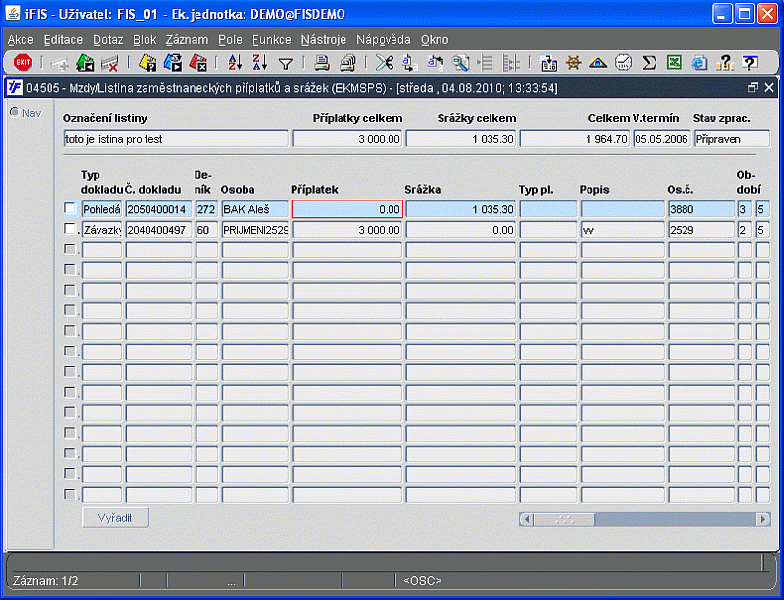Select the Nav radio button
784x600 pixels.
tap(14, 112)
